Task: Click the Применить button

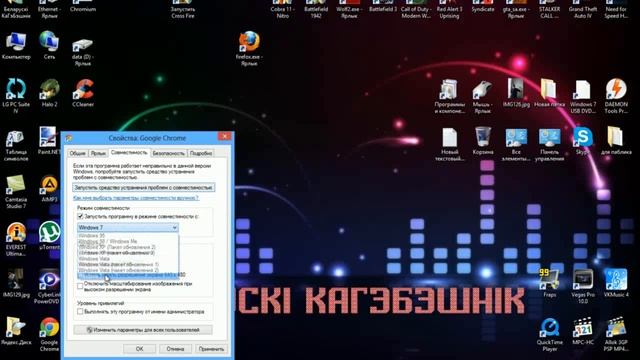Action: [x=211, y=349]
